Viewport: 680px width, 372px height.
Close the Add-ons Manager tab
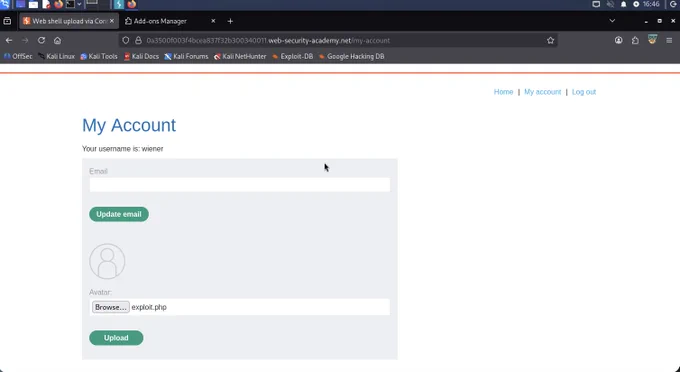click(x=213, y=21)
